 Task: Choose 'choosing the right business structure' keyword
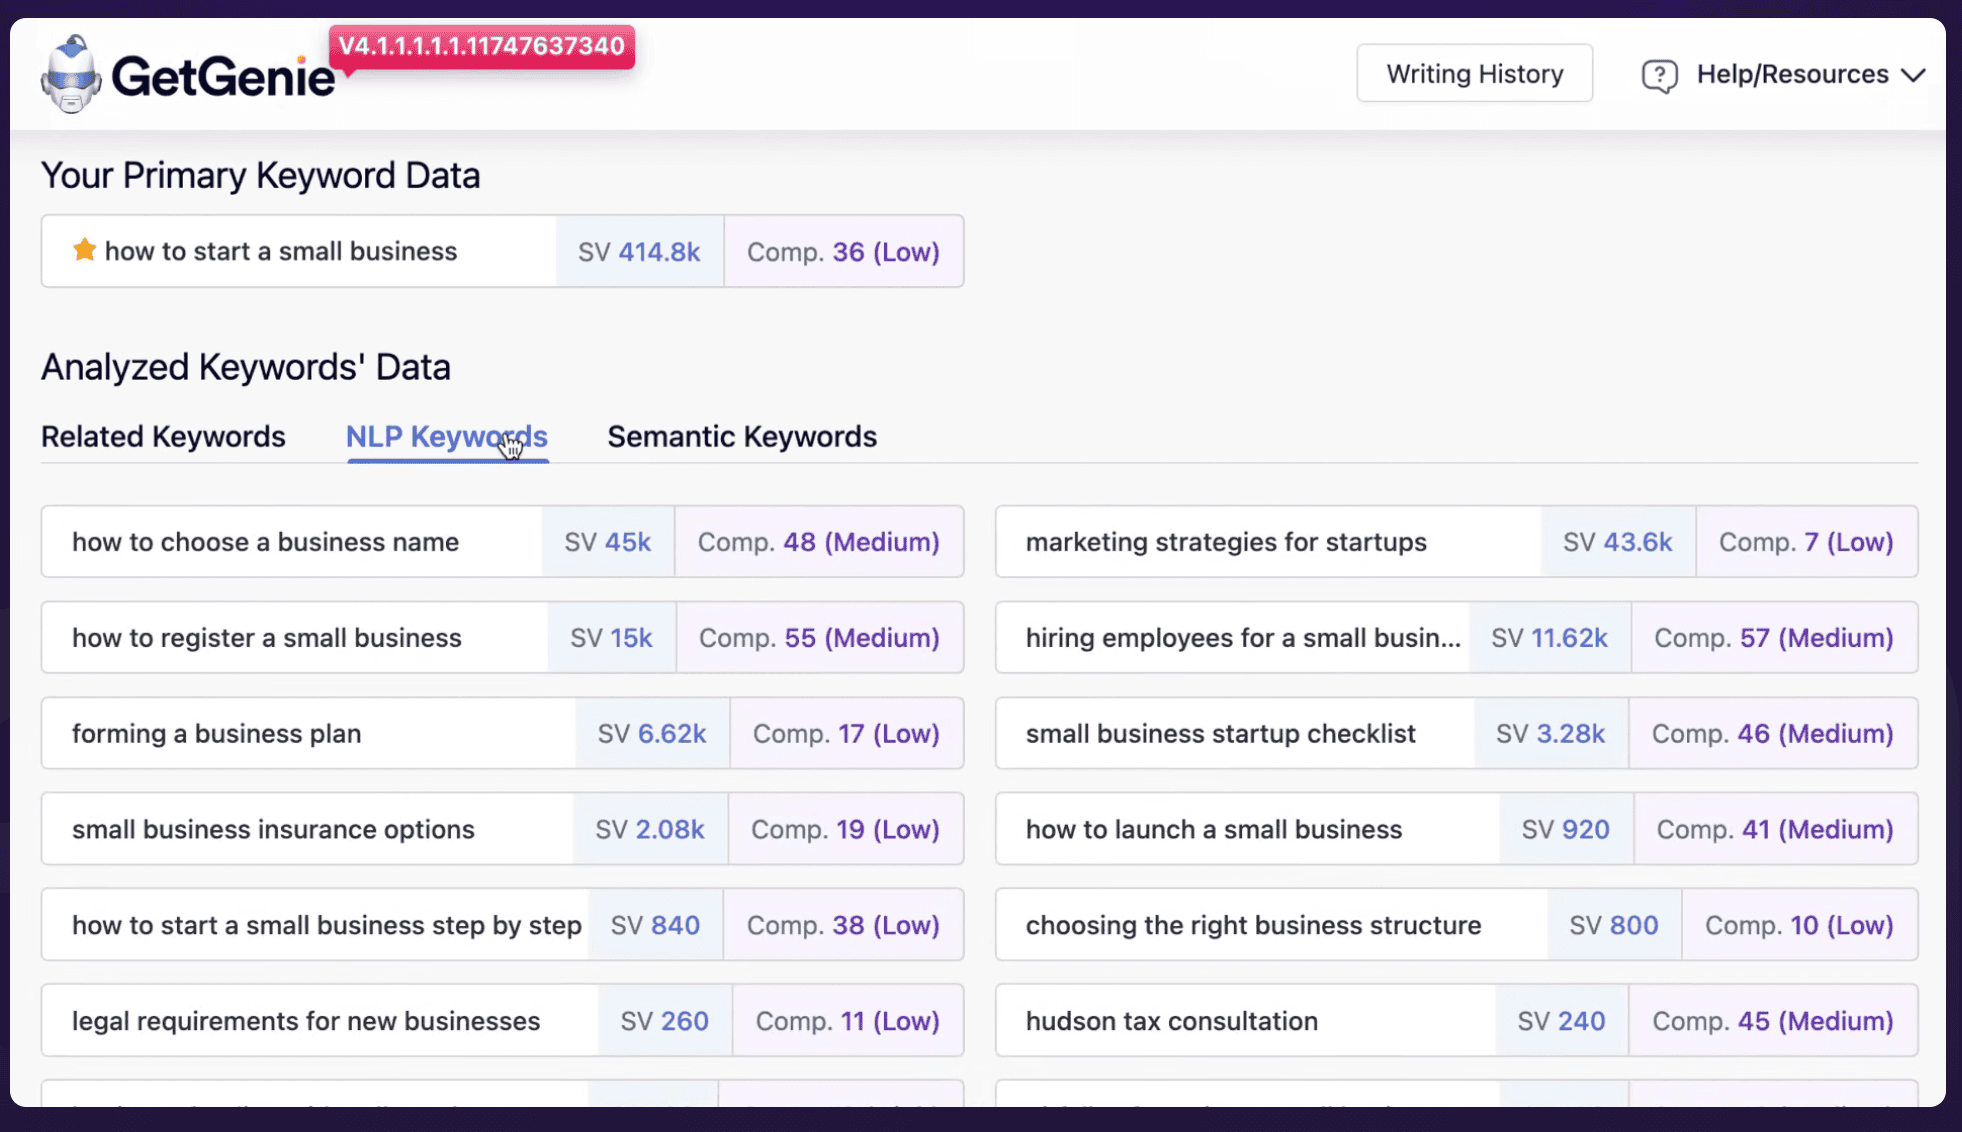[1253, 925]
